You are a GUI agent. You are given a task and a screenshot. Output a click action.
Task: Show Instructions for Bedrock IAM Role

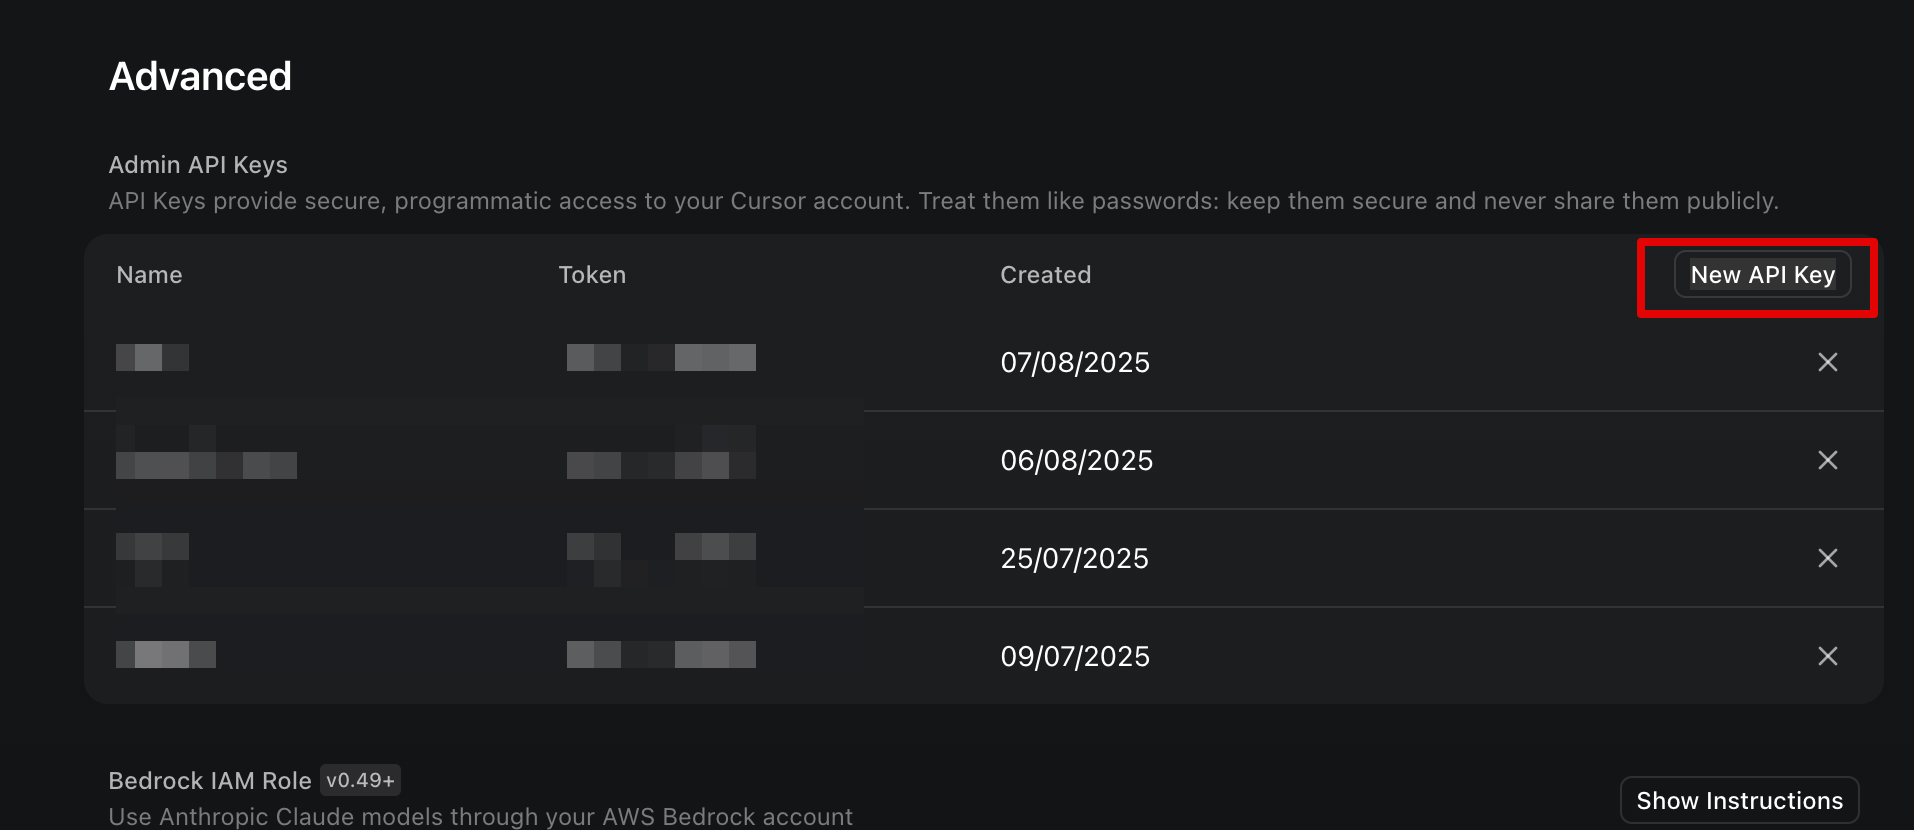1739,801
